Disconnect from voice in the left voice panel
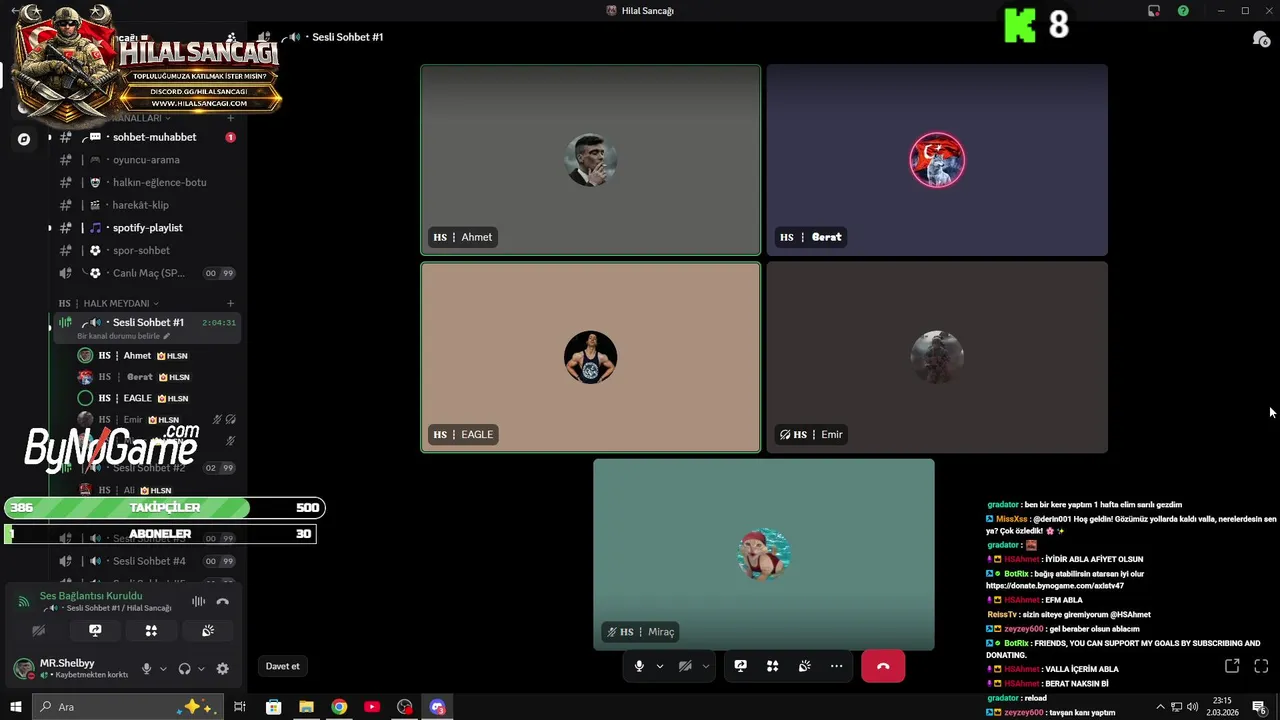 (223, 601)
